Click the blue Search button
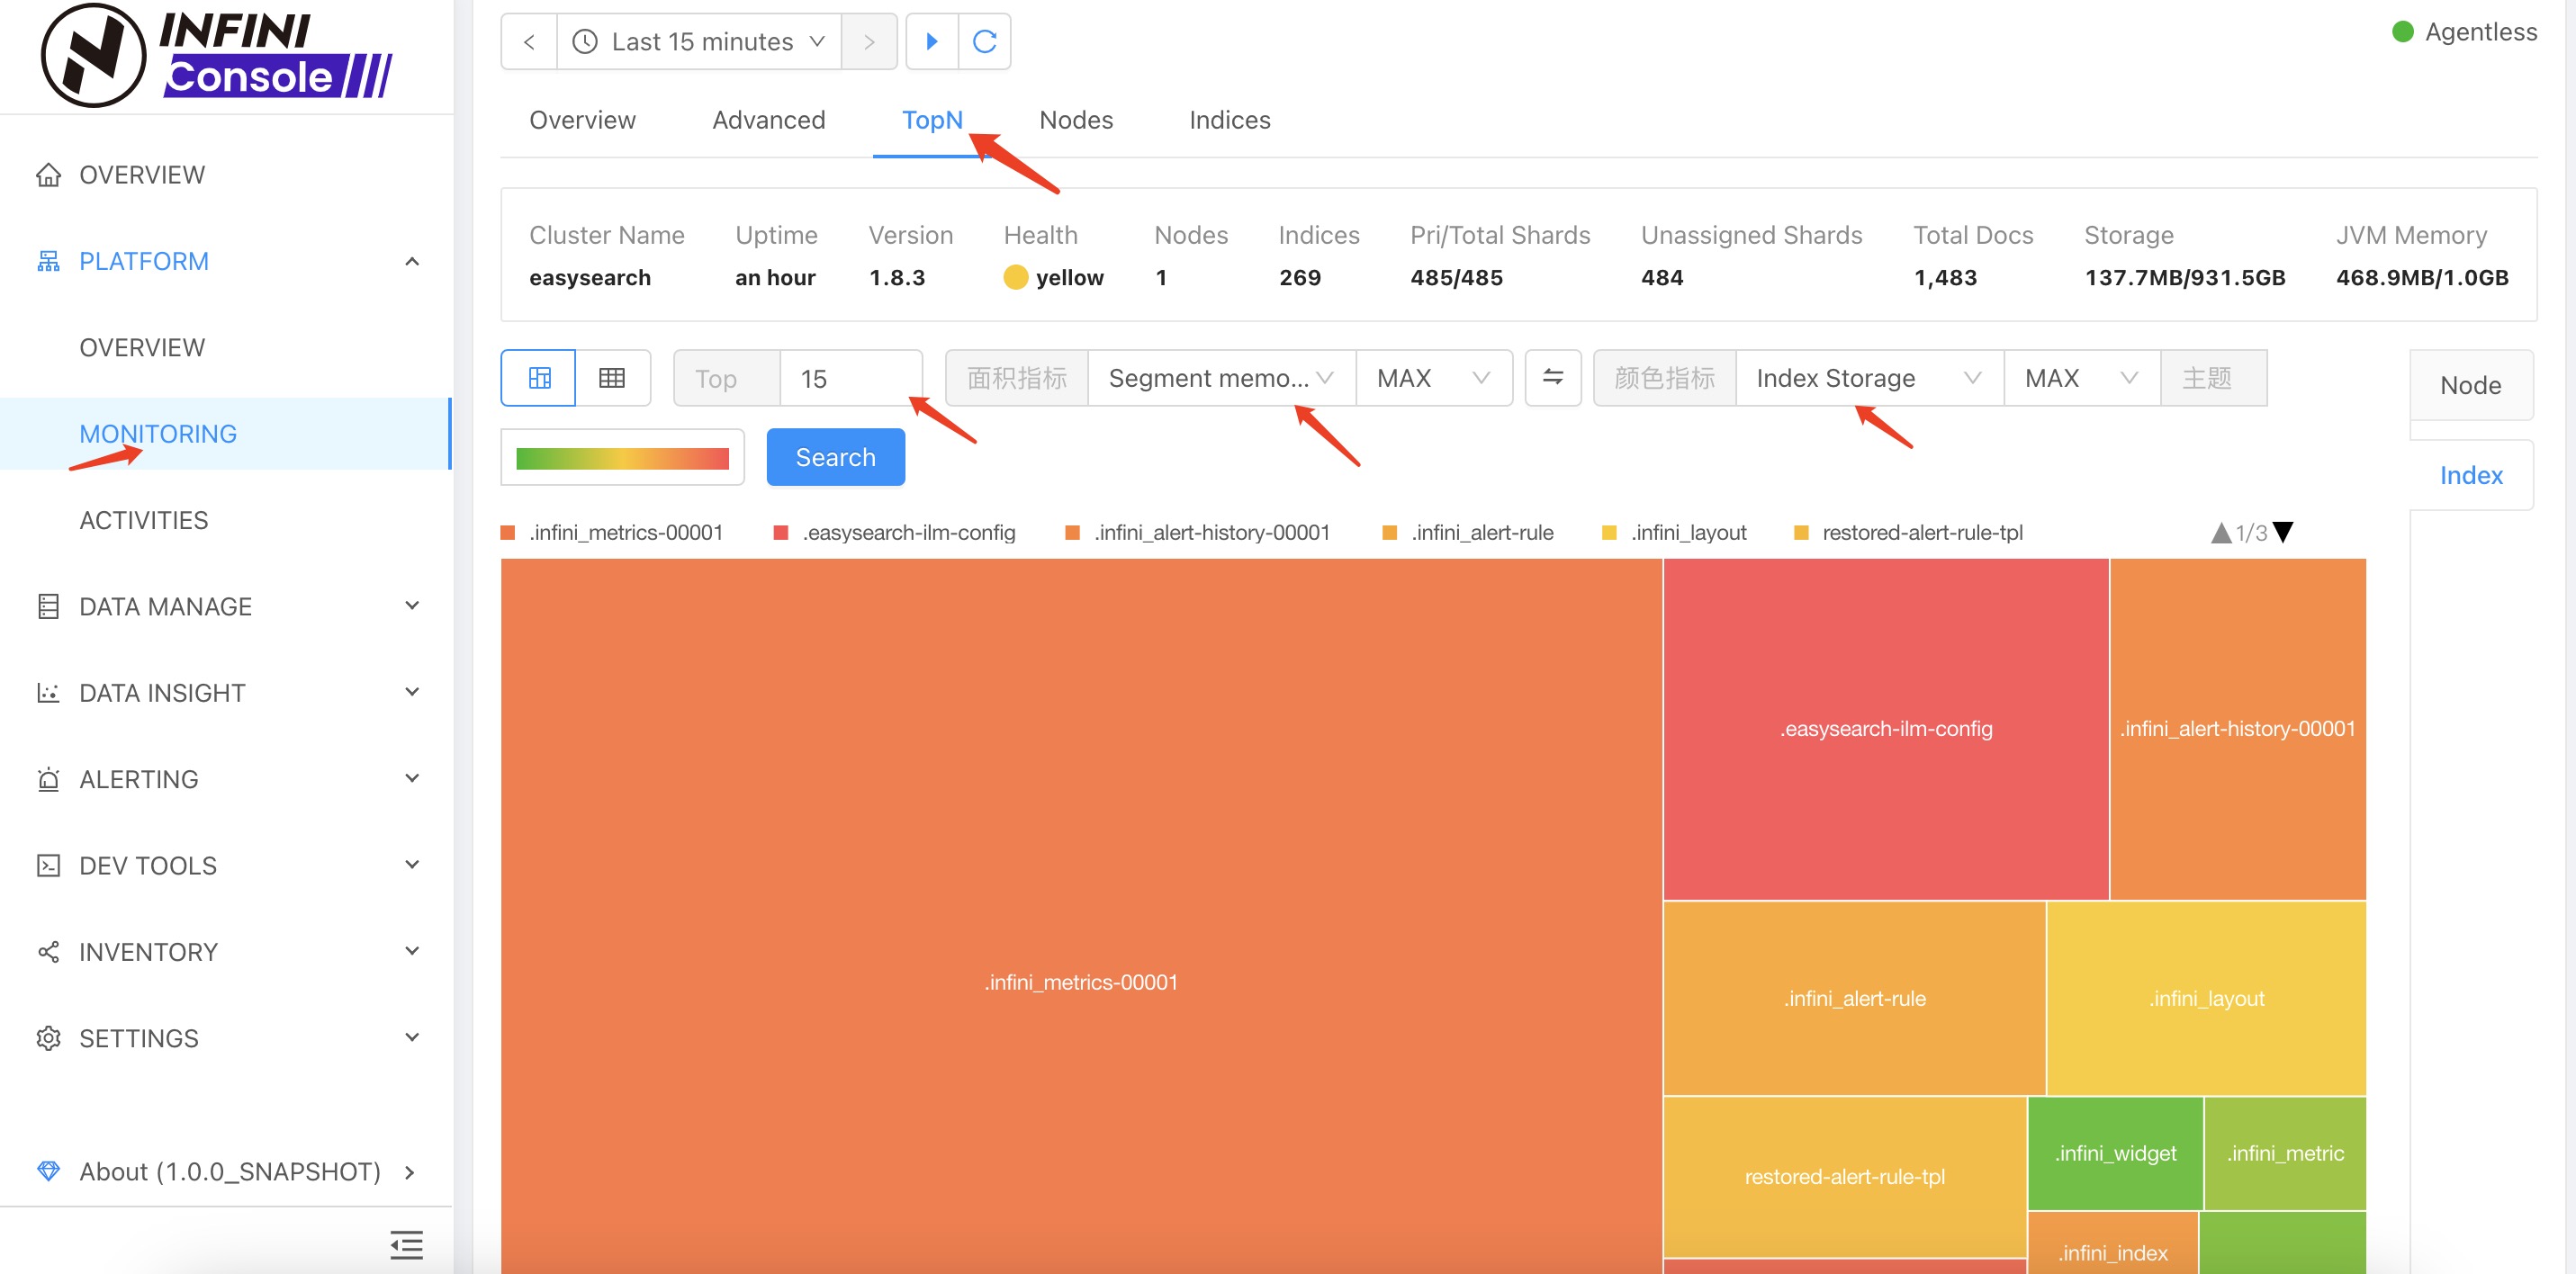Image resolution: width=2576 pixels, height=1274 pixels. 835,457
